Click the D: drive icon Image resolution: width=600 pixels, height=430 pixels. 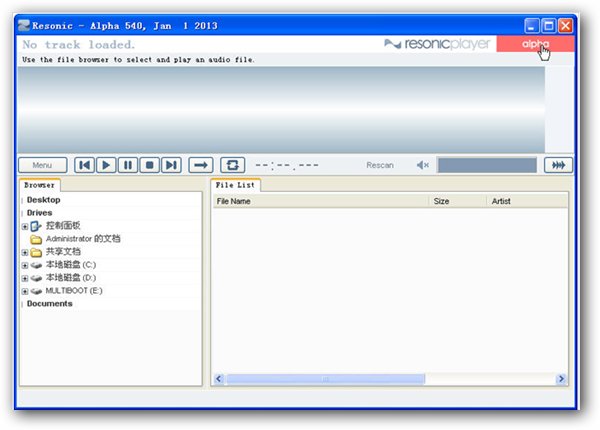36,279
